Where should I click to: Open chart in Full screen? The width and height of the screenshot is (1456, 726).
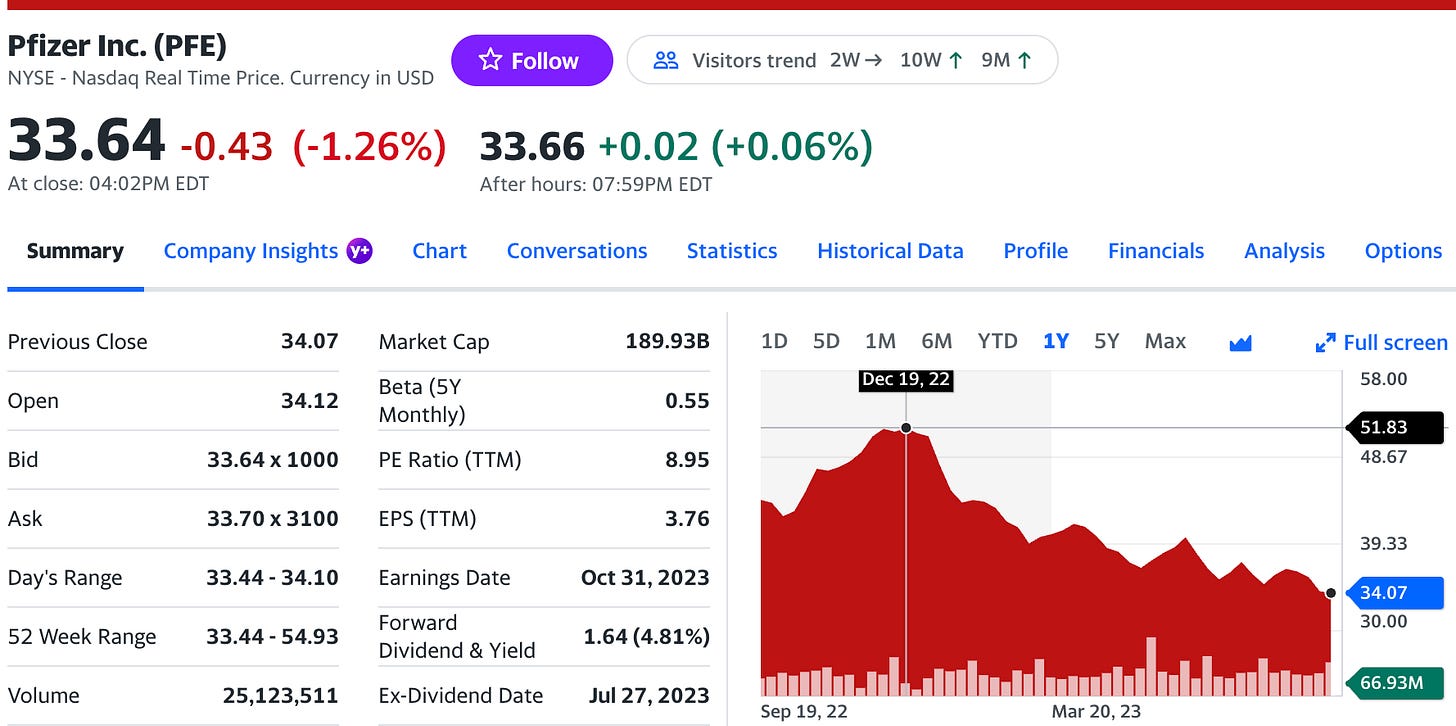1381,343
